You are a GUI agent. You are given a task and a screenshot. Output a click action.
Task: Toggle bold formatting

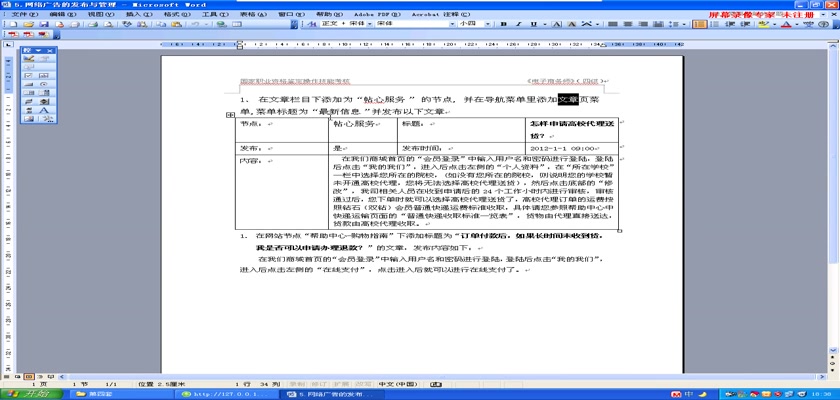click(x=504, y=24)
